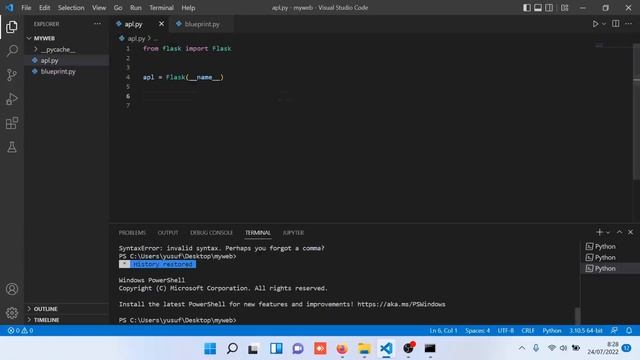Image resolution: width=640 pixels, height=360 pixels.
Task: Select language mode Python in status bar
Action: 552,331
